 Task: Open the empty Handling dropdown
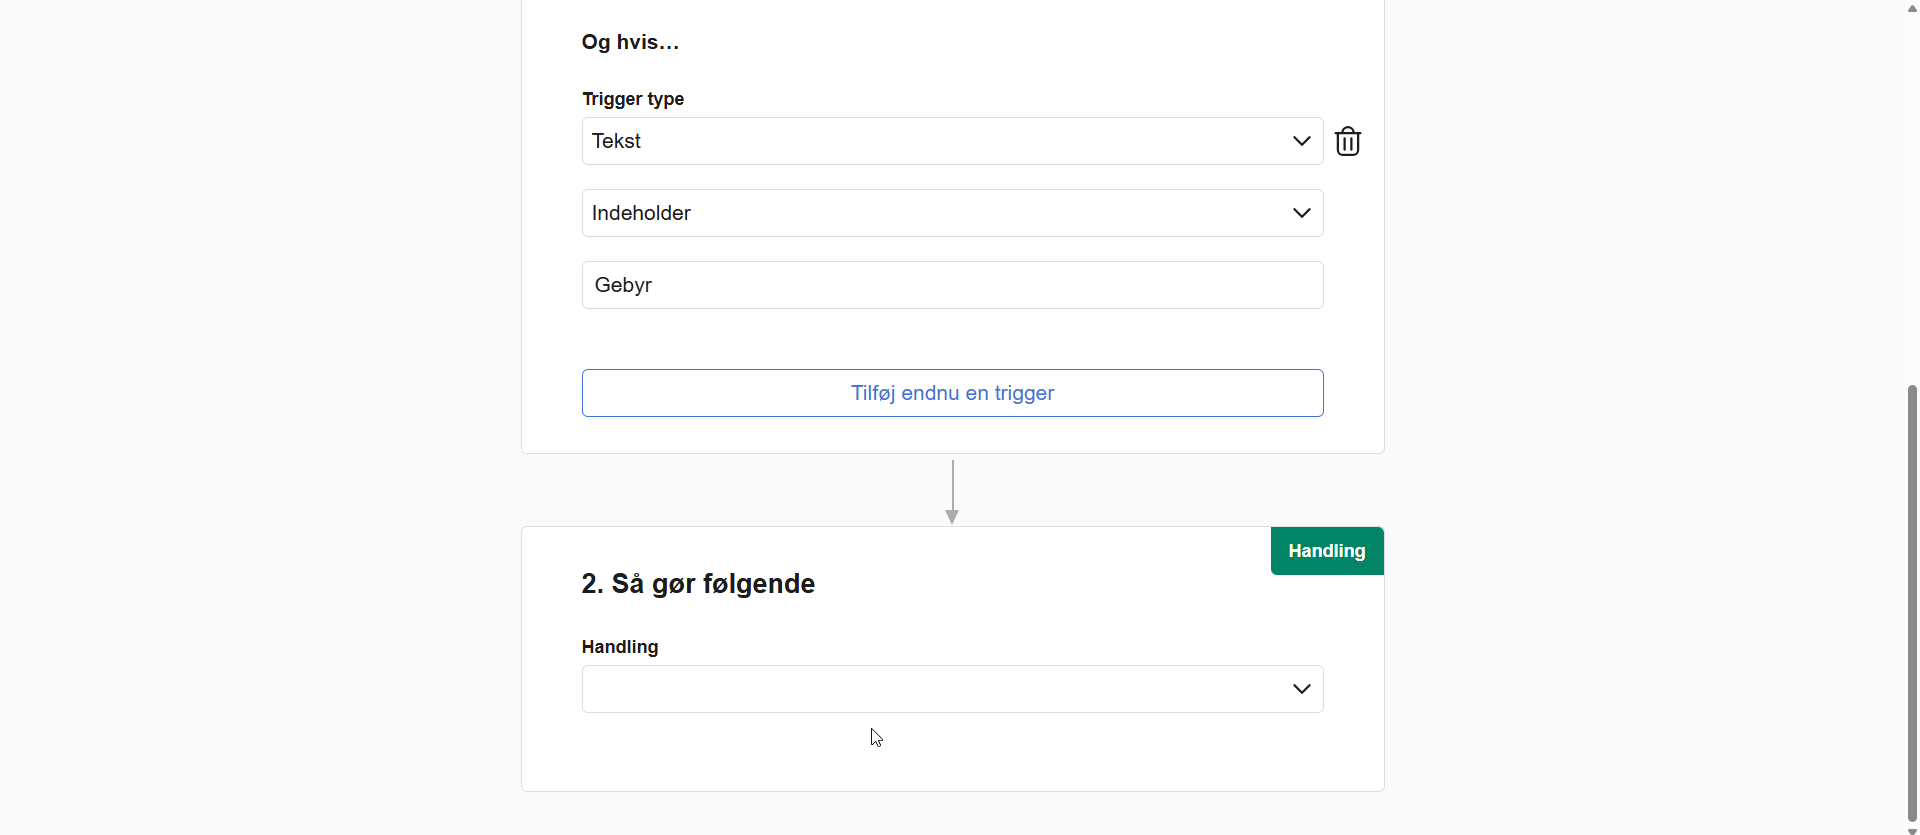point(952,689)
